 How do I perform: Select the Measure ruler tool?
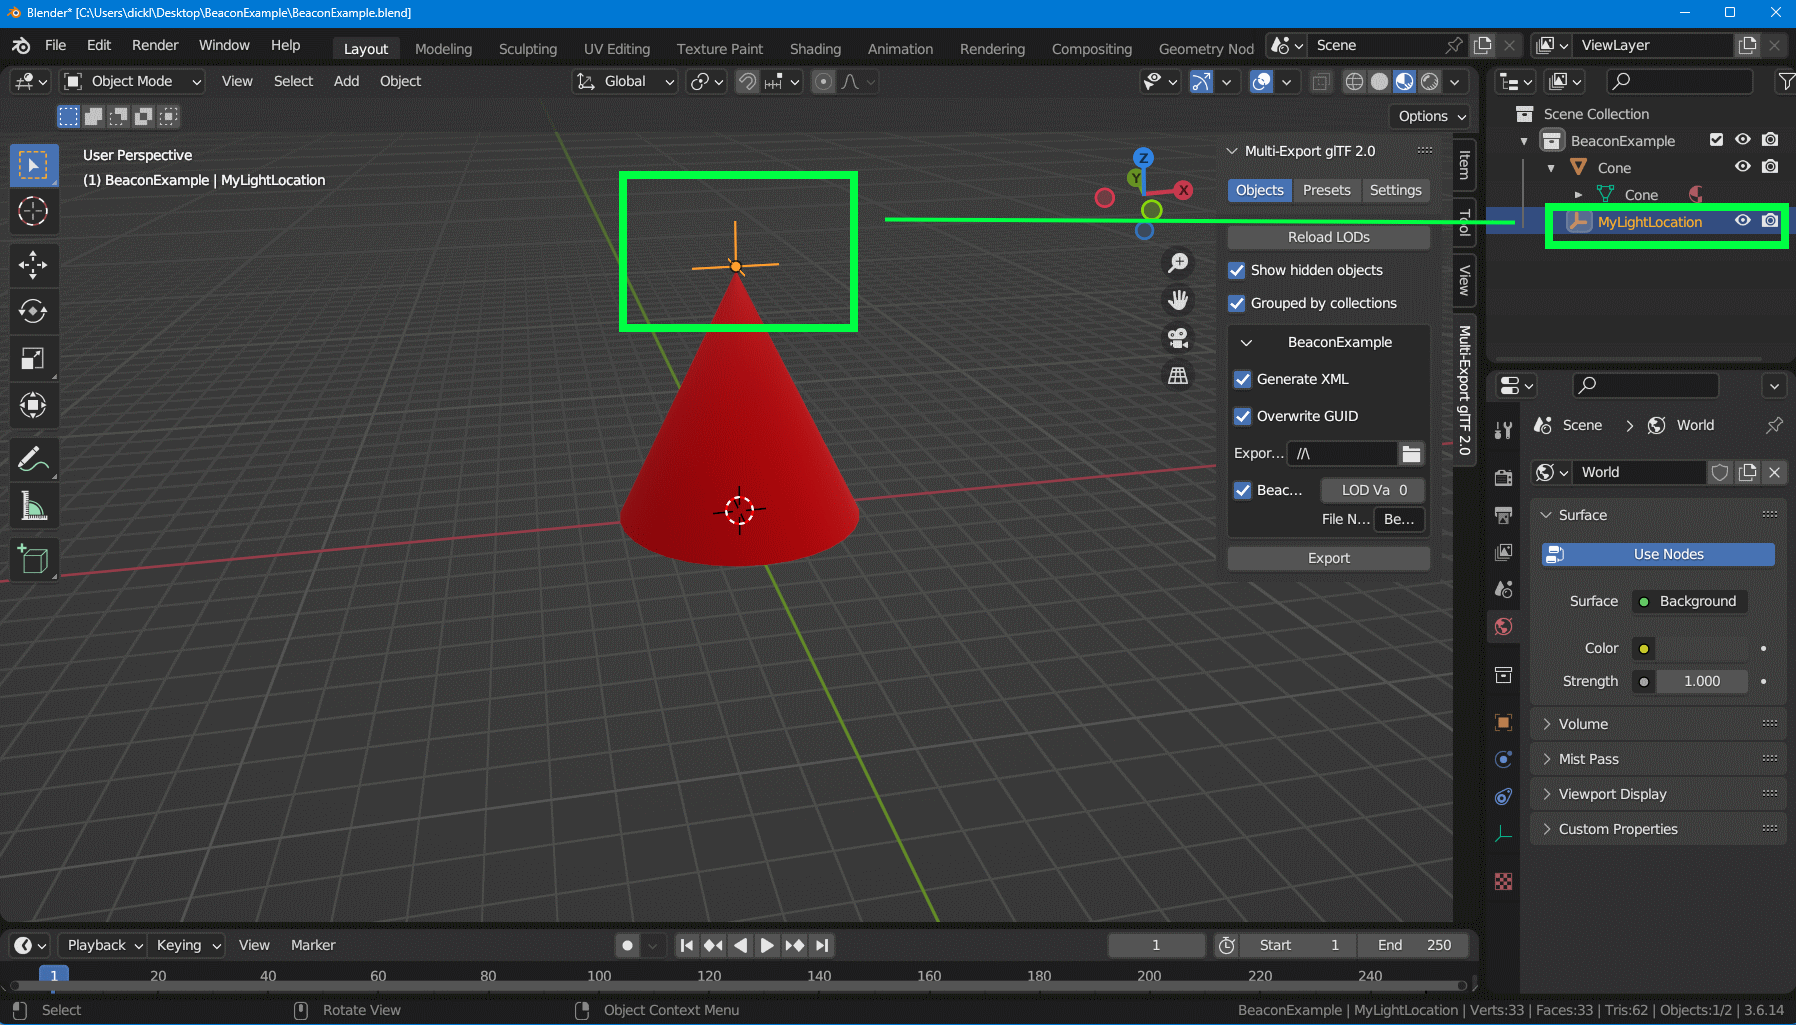pos(33,507)
